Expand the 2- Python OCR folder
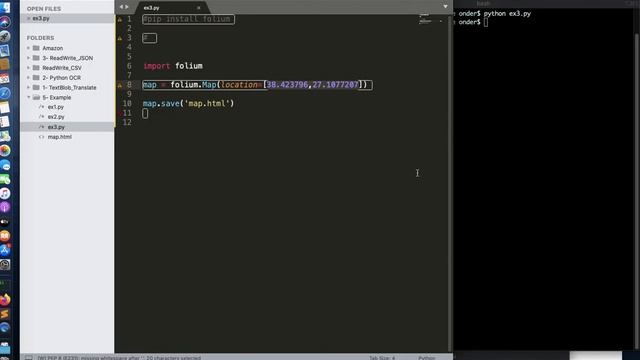This screenshot has height=360, width=640. coord(29,78)
